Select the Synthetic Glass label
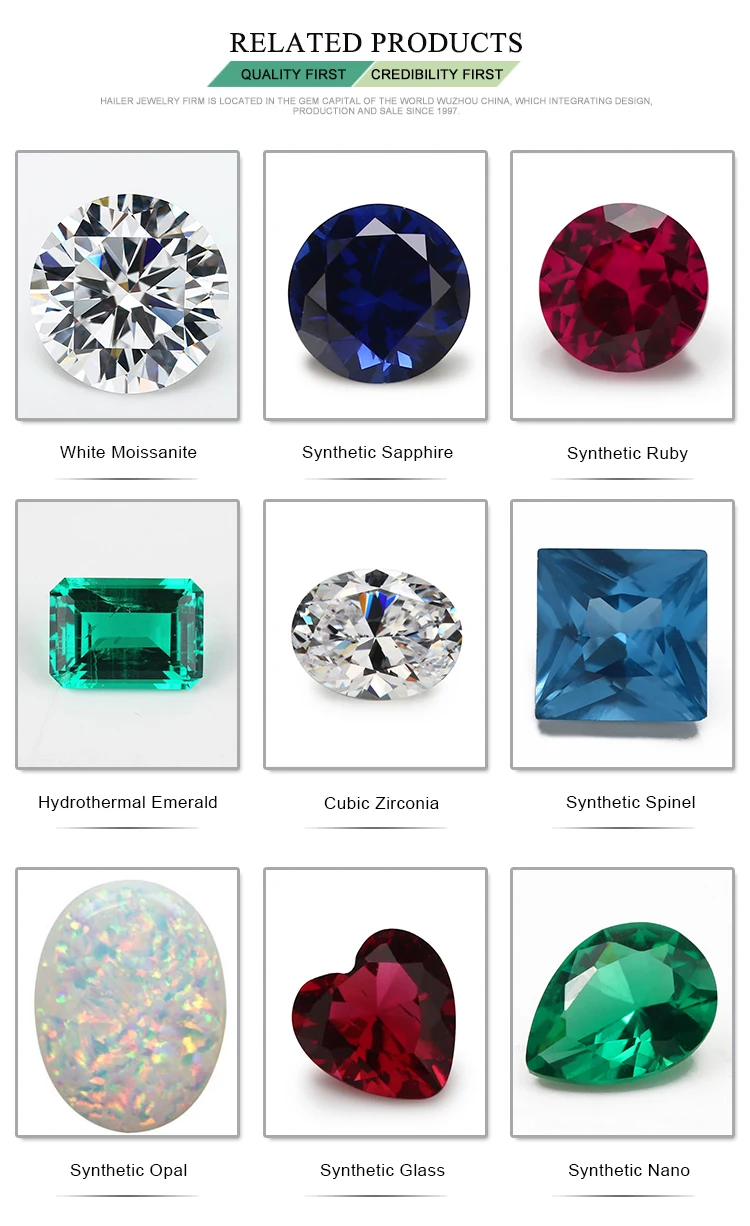This screenshot has width=750, height=1226. (x=382, y=1171)
